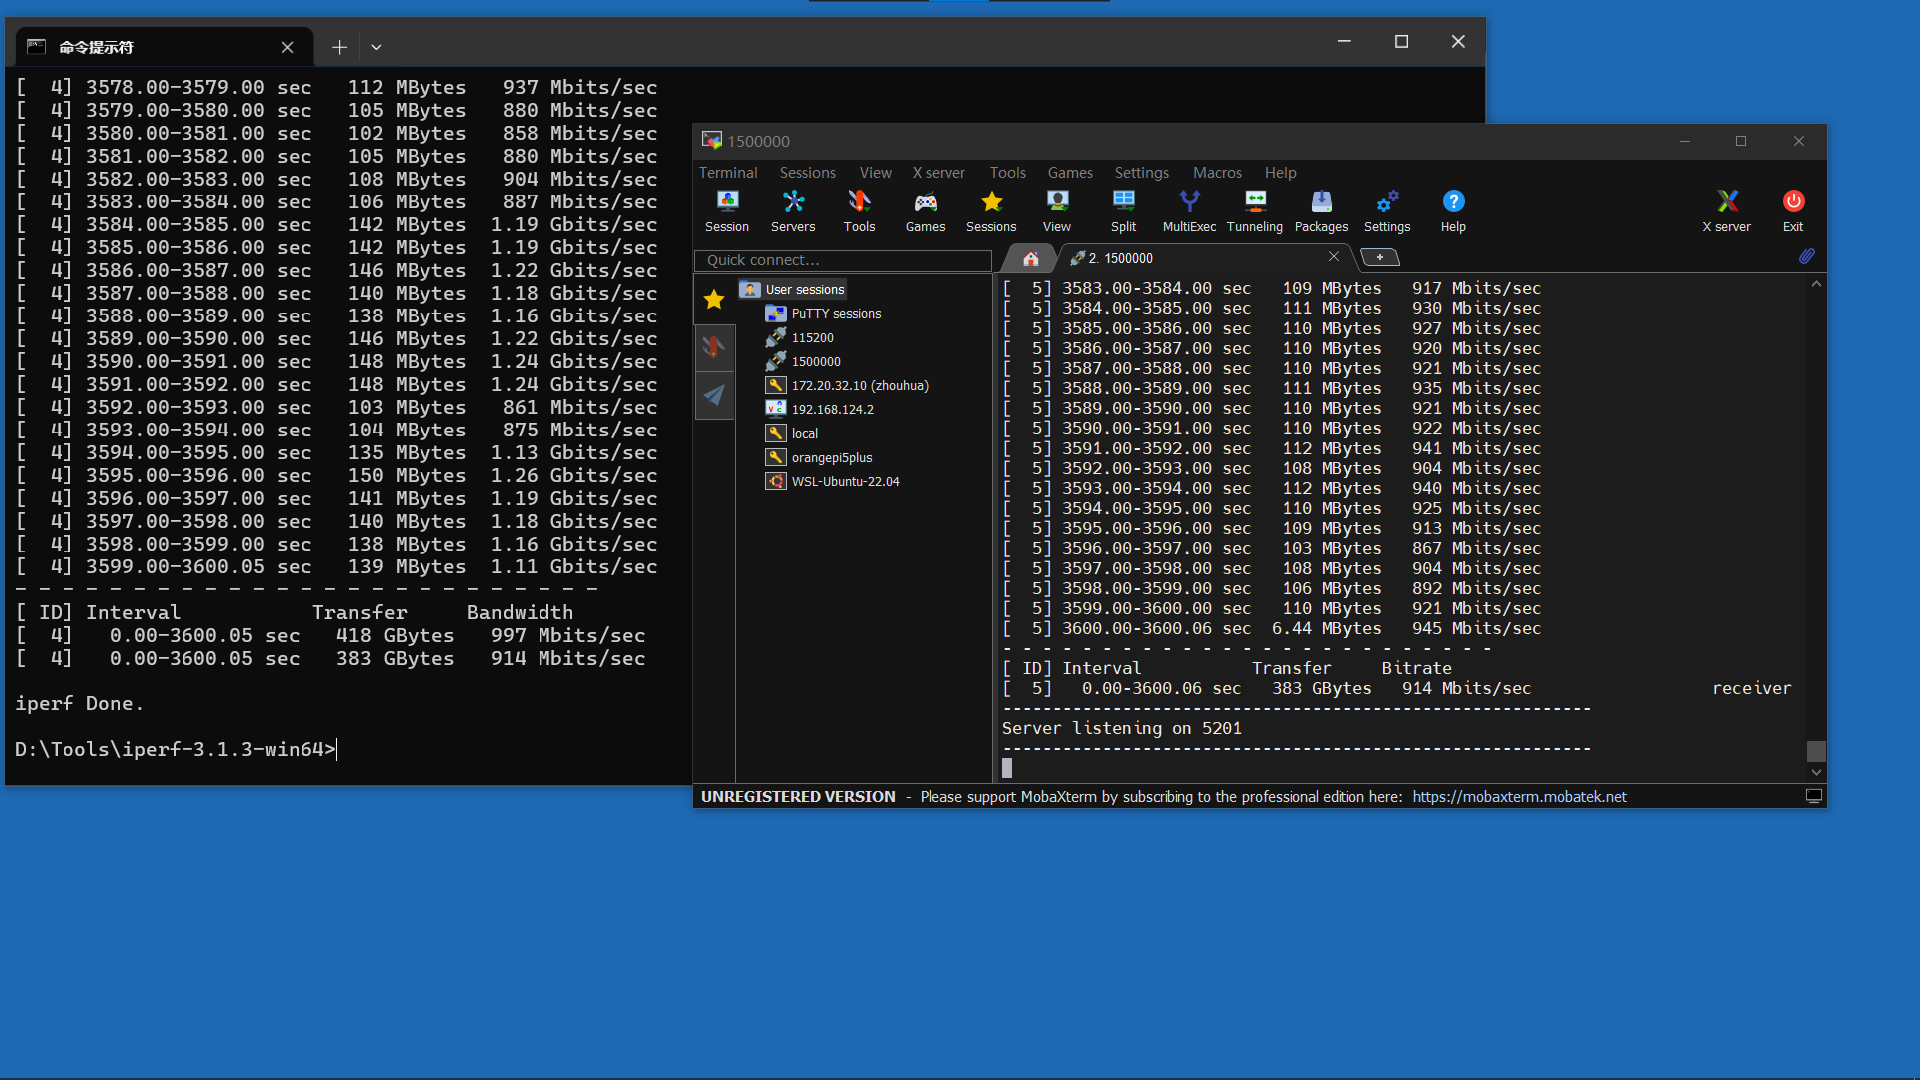The image size is (1920, 1080).
Task: Click the Quick connect input field
Action: [x=843, y=260]
